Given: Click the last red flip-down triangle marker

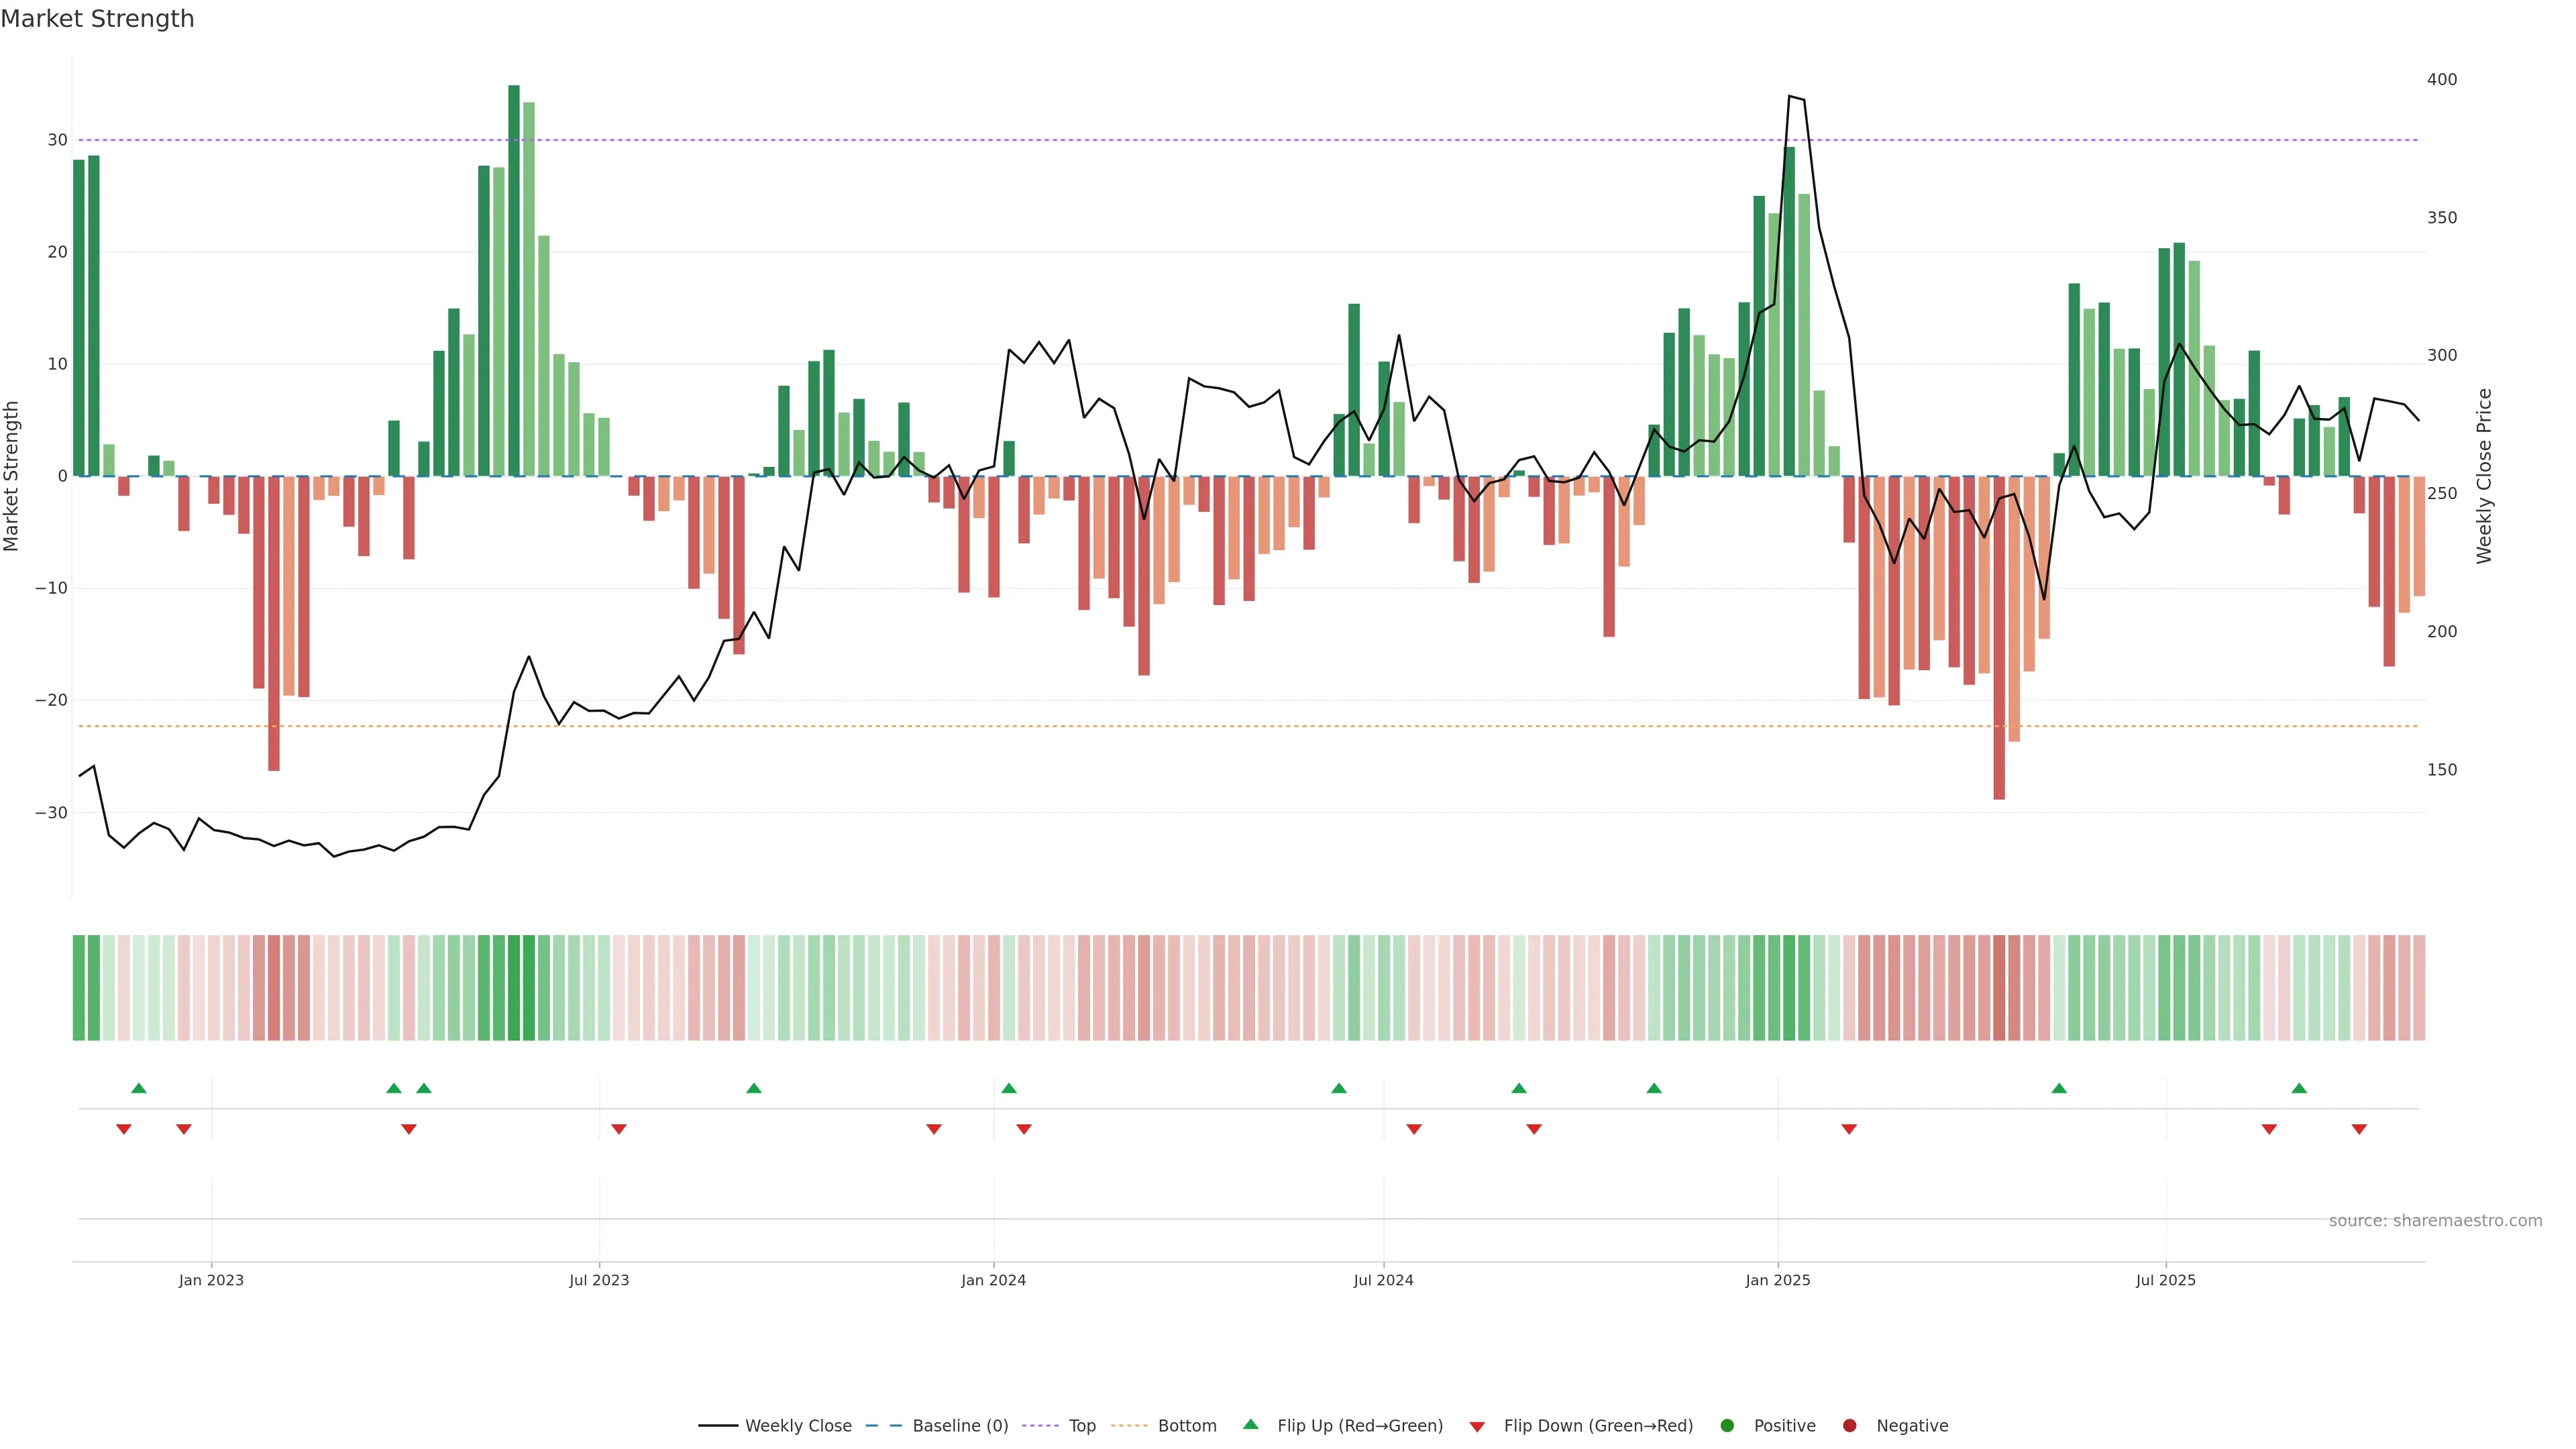Looking at the screenshot, I should pyautogui.click(x=2359, y=1129).
